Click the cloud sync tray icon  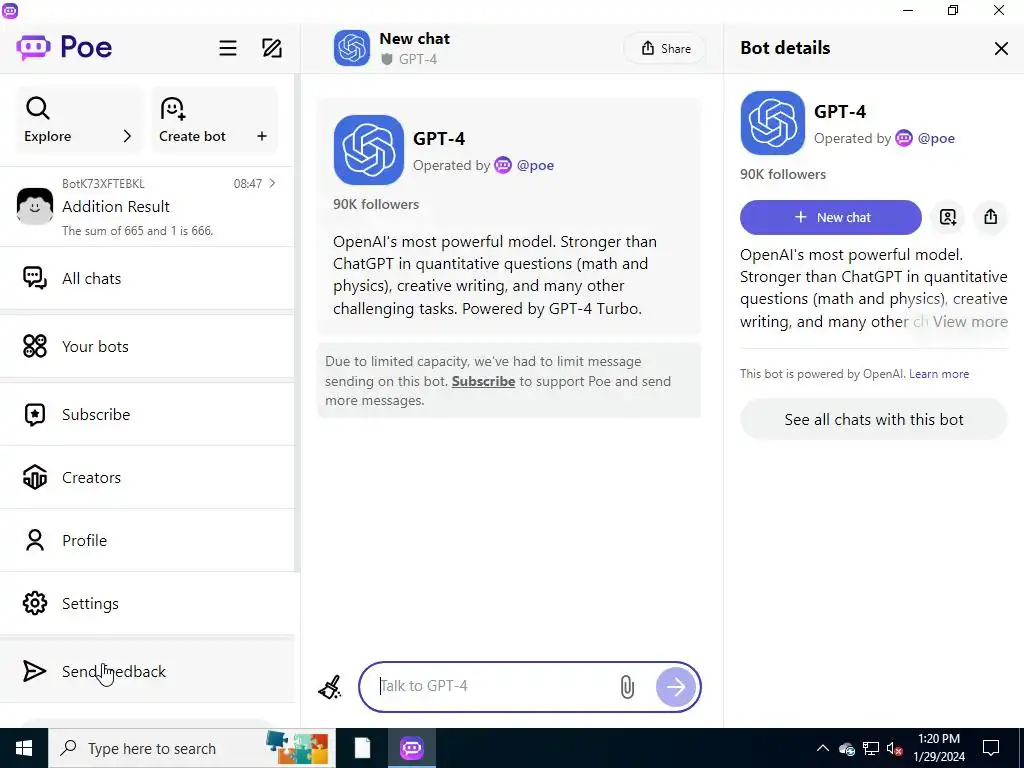[x=847, y=748]
